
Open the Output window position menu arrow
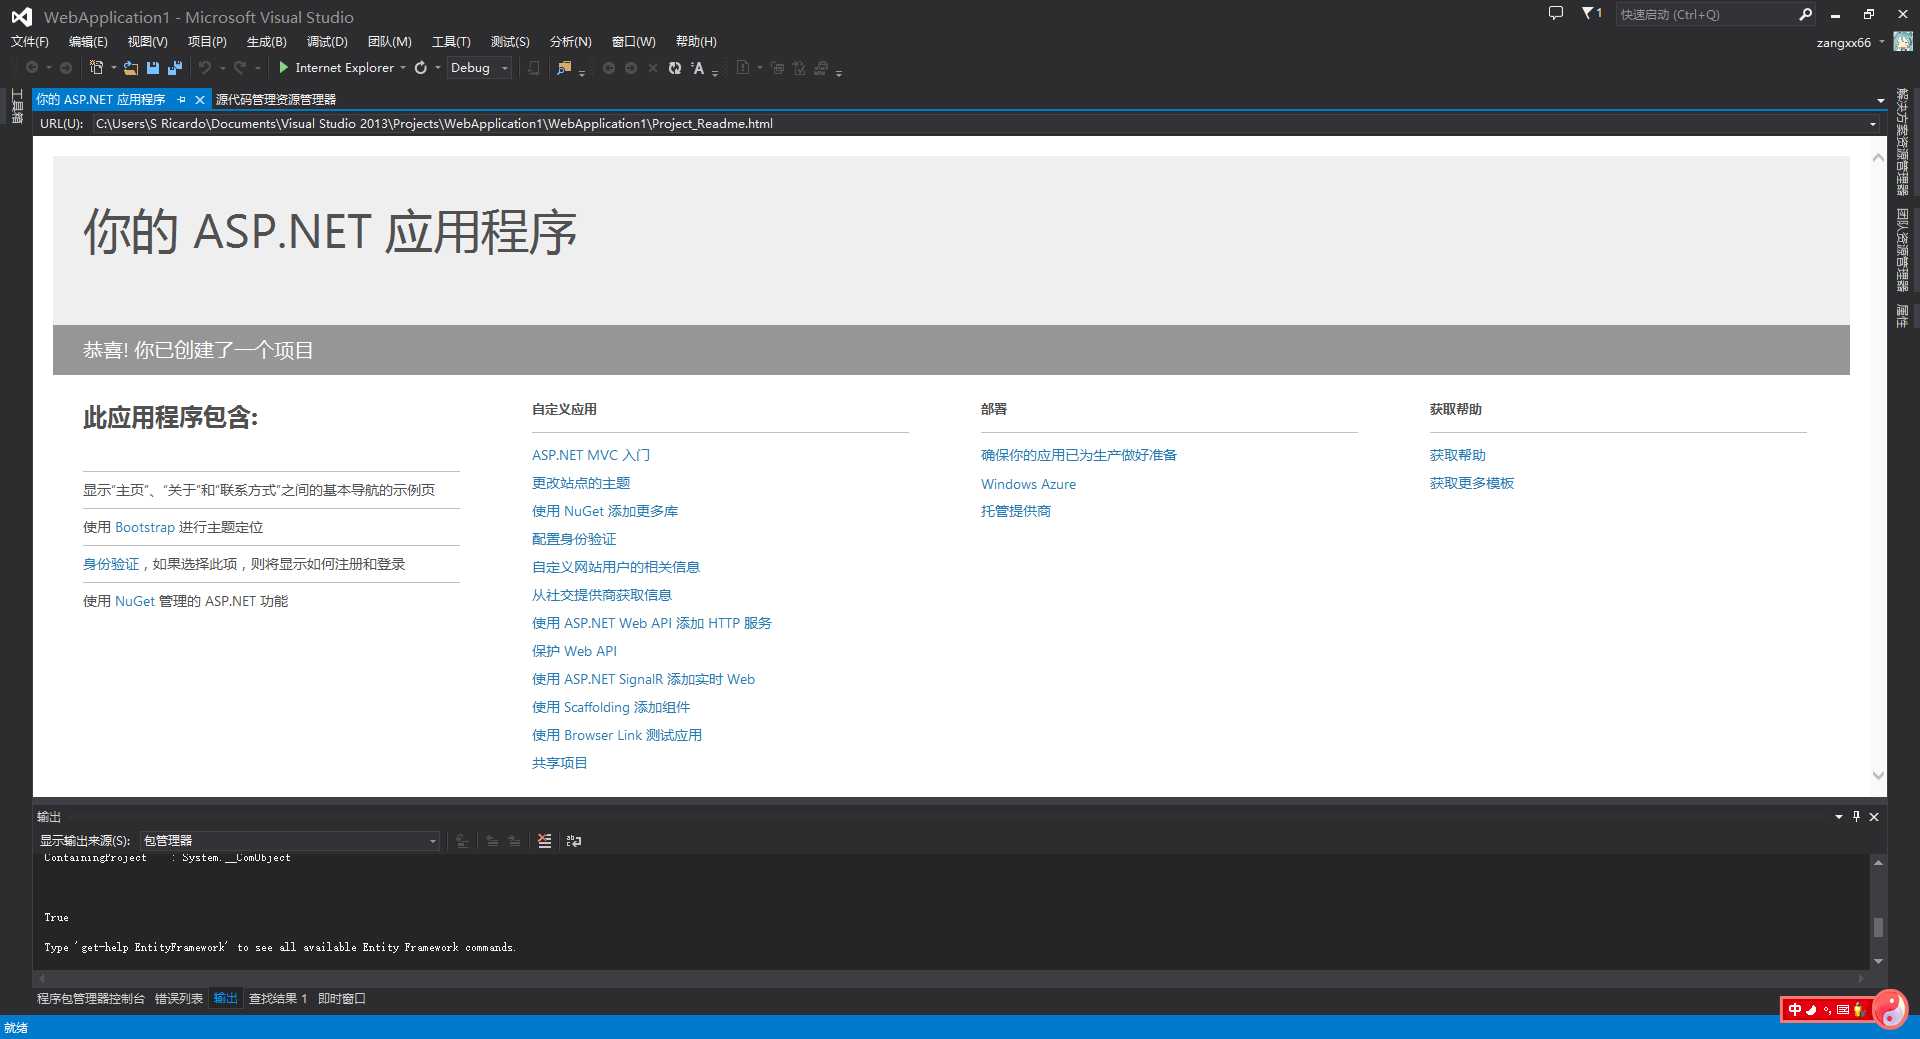pyautogui.click(x=1838, y=816)
